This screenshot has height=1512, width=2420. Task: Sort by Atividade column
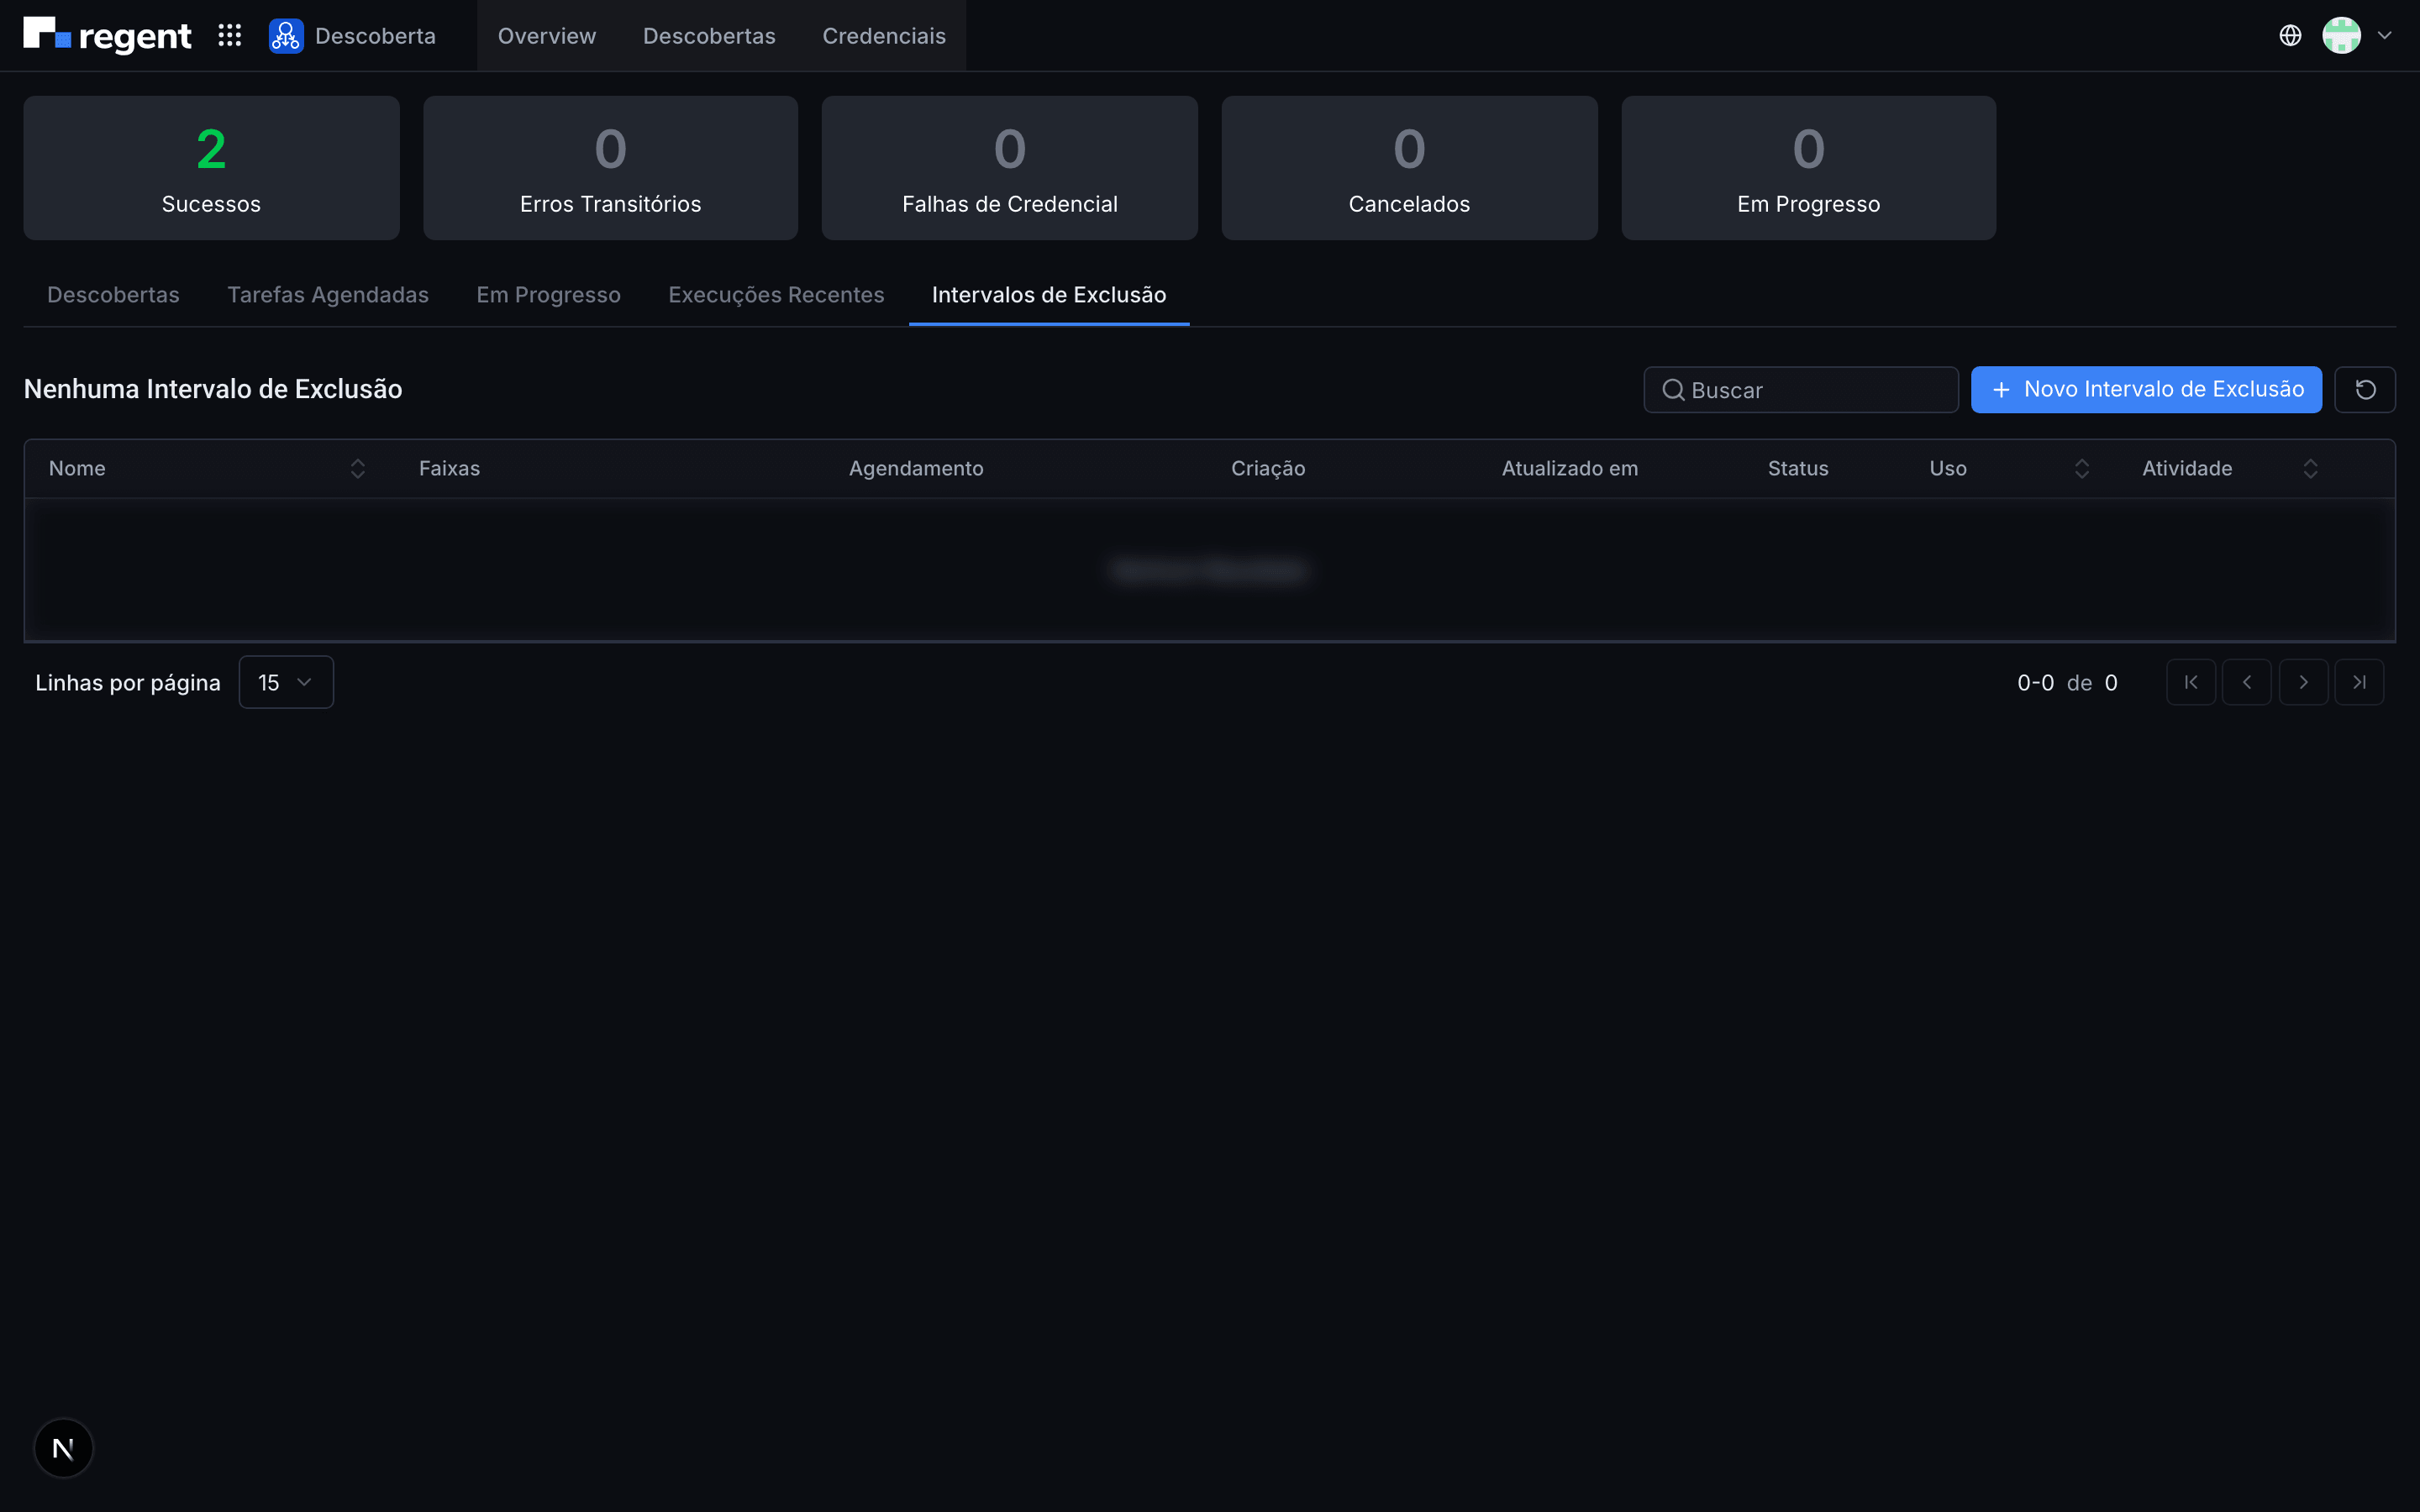tap(2310, 468)
